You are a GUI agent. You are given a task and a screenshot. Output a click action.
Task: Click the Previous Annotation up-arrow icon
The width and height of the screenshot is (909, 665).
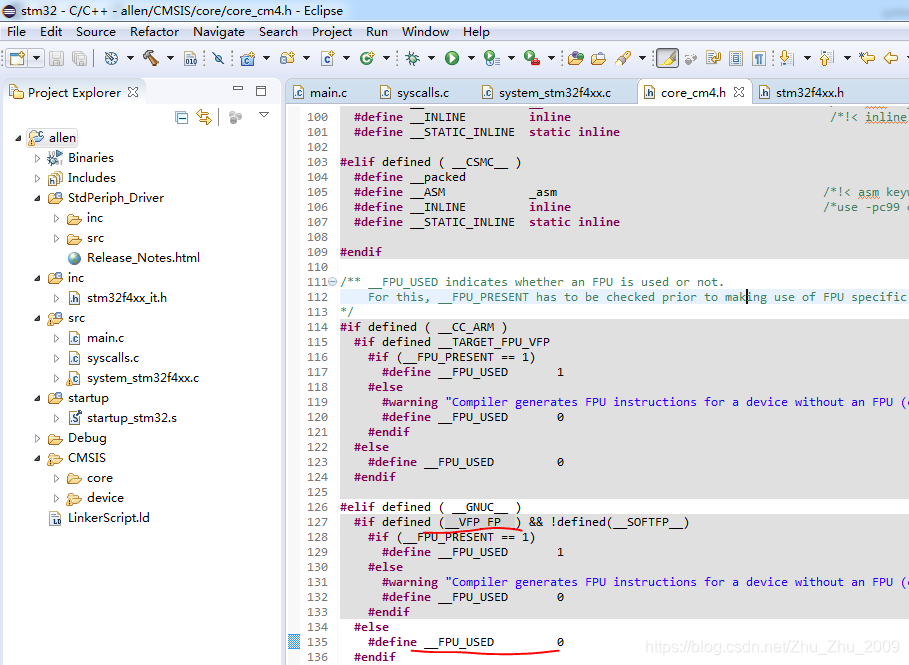click(x=827, y=58)
